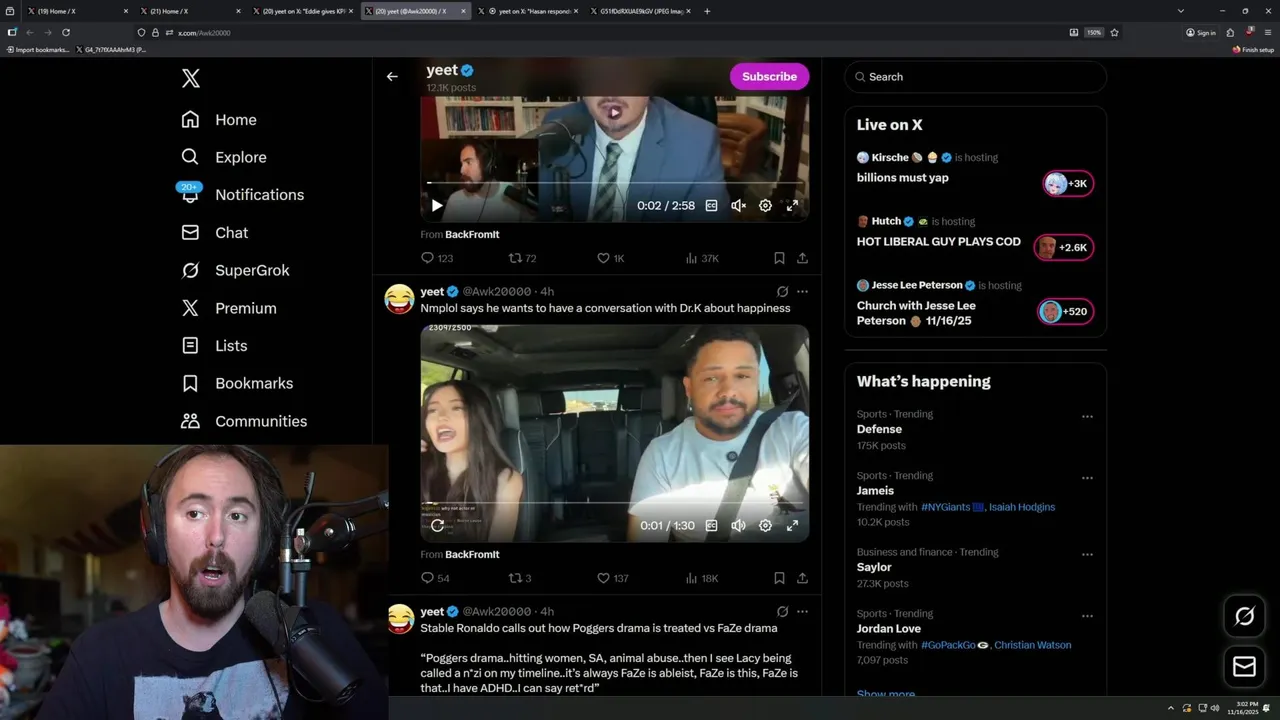Click browser Sign in button

point(1200,33)
